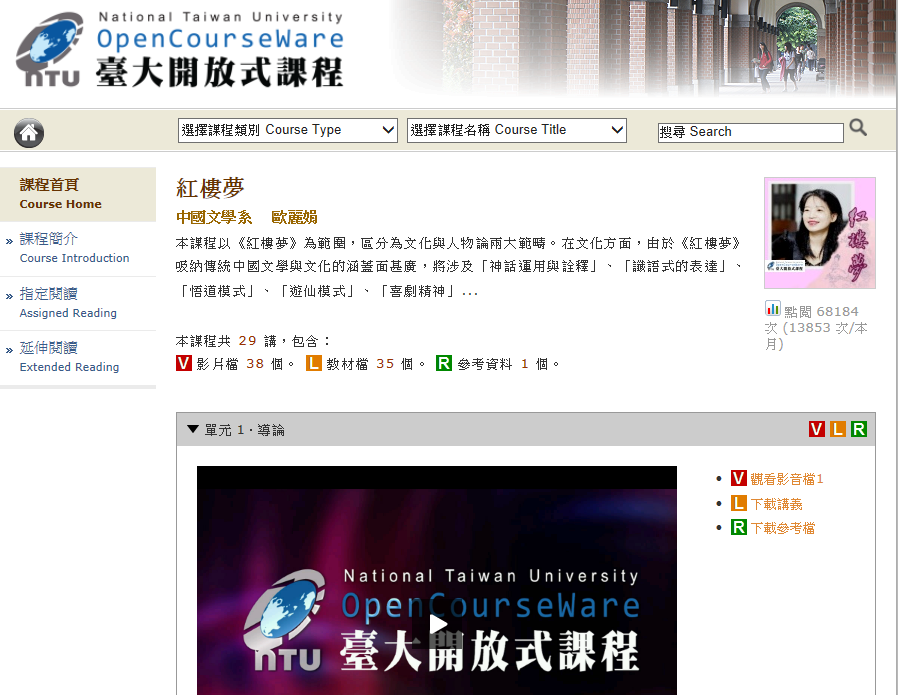Screen dimensions: 898x695
Task: Click the red V 影片檔 icon
Action: click(x=184, y=363)
